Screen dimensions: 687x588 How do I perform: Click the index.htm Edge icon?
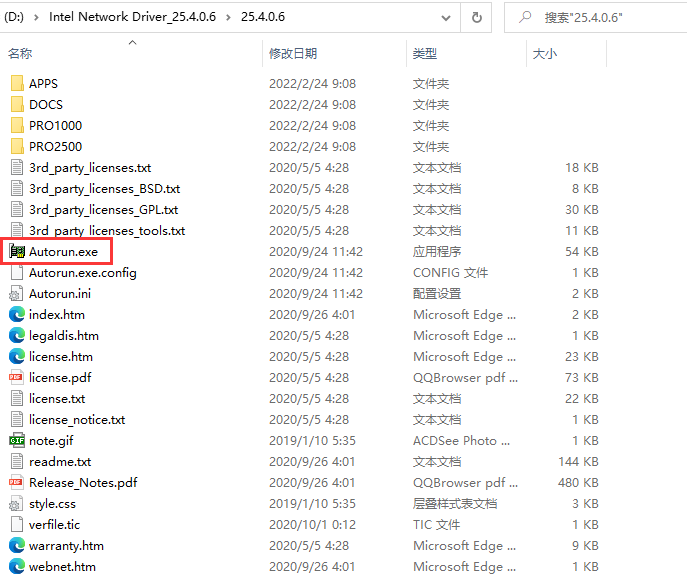[17, 315]
